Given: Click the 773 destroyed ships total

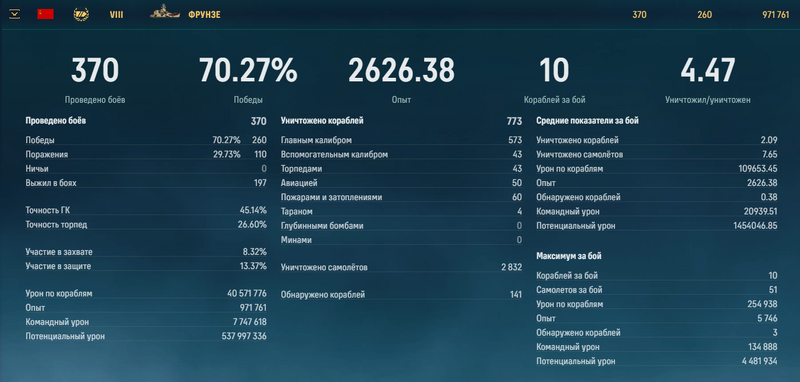Looking at the screenshot, I should point(514,121).
